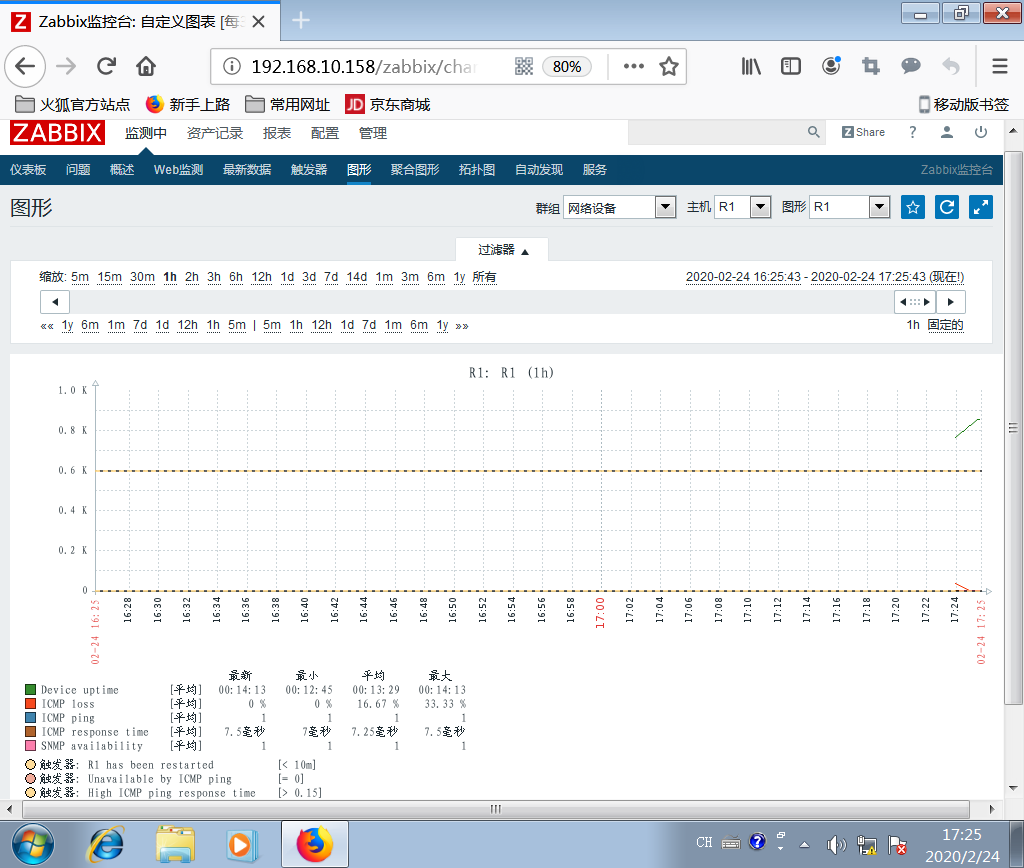Screen dimensions: 1024x868
Task: Click the logout power icon
Action: coord(981,133)
